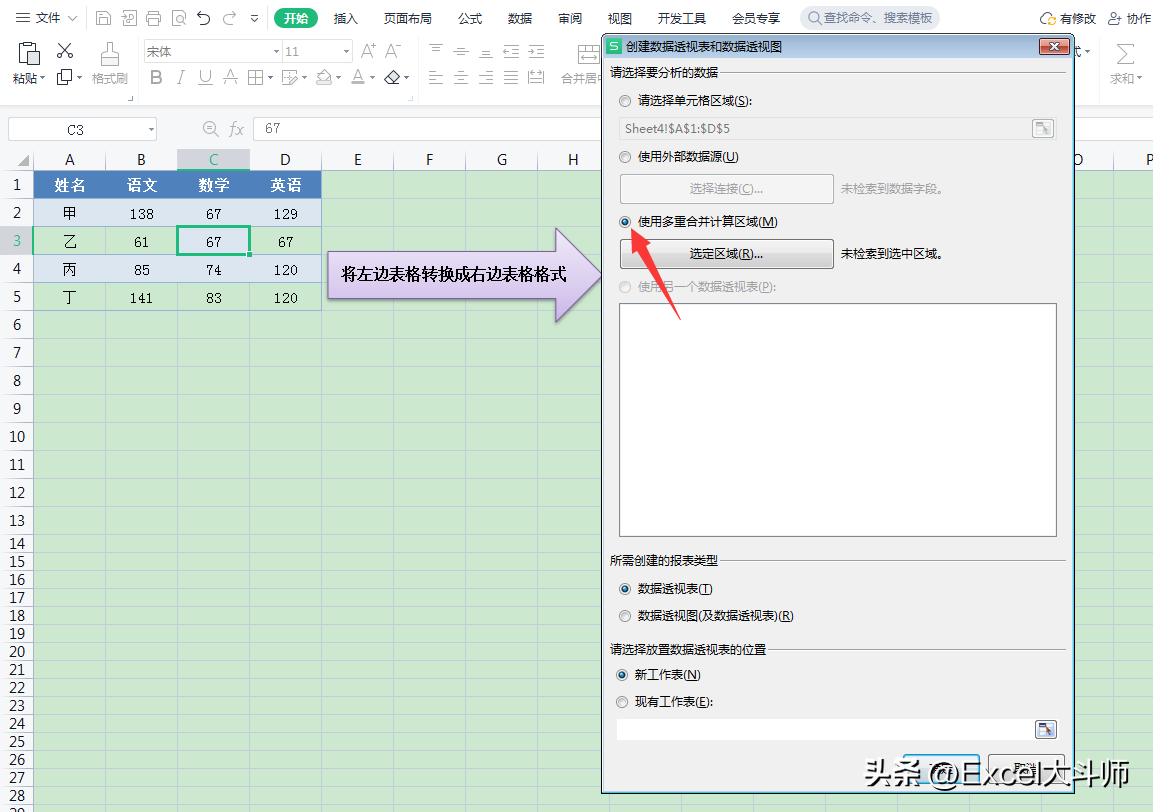1153x812 pixels.
Task: Select cell B2 containing 138
Action: pos(141,213)
